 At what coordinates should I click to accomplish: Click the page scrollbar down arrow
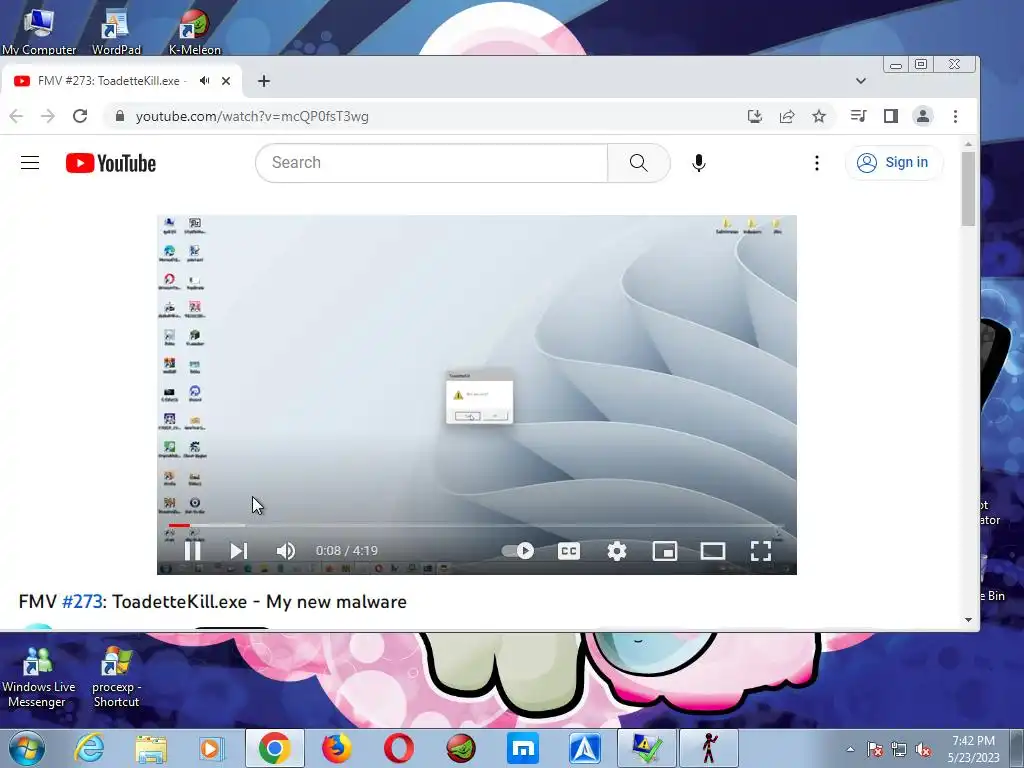click(968, 620)
